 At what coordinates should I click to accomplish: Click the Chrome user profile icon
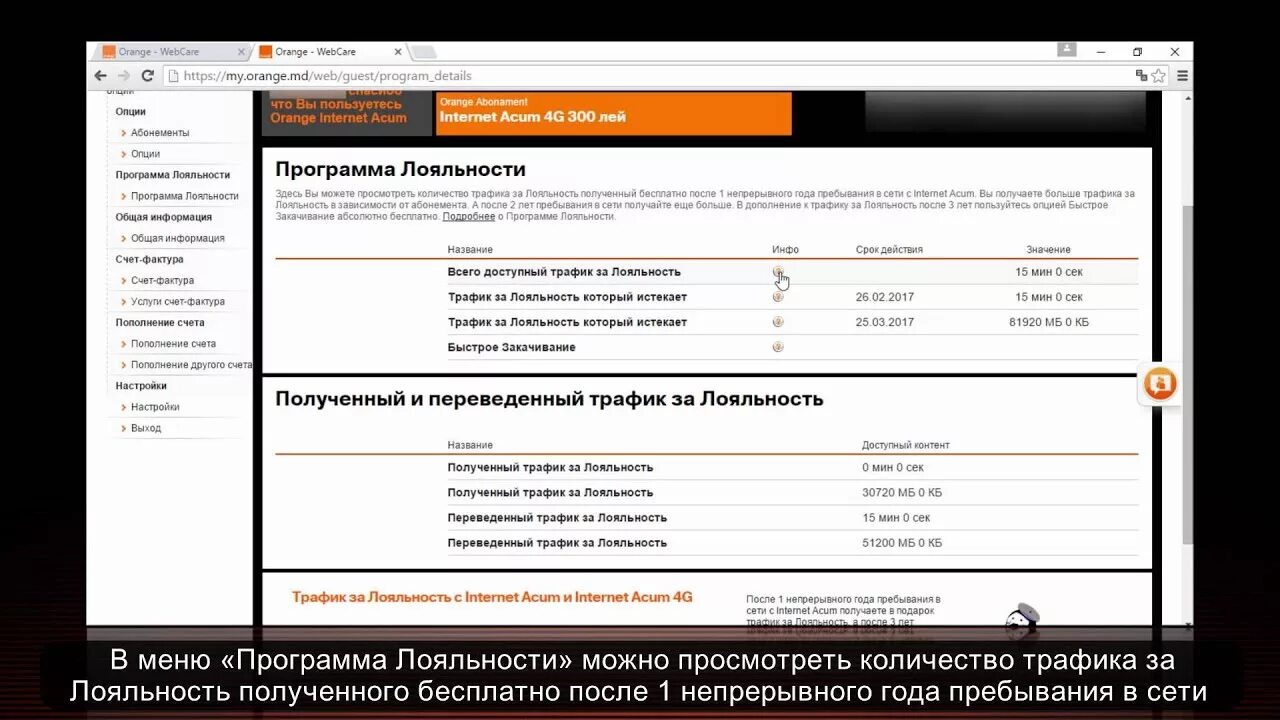(1068, 49)
